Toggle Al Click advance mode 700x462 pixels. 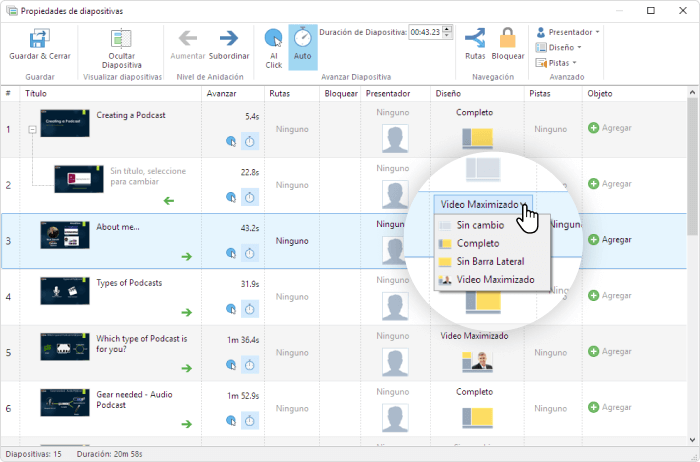[x=273, y=40]
